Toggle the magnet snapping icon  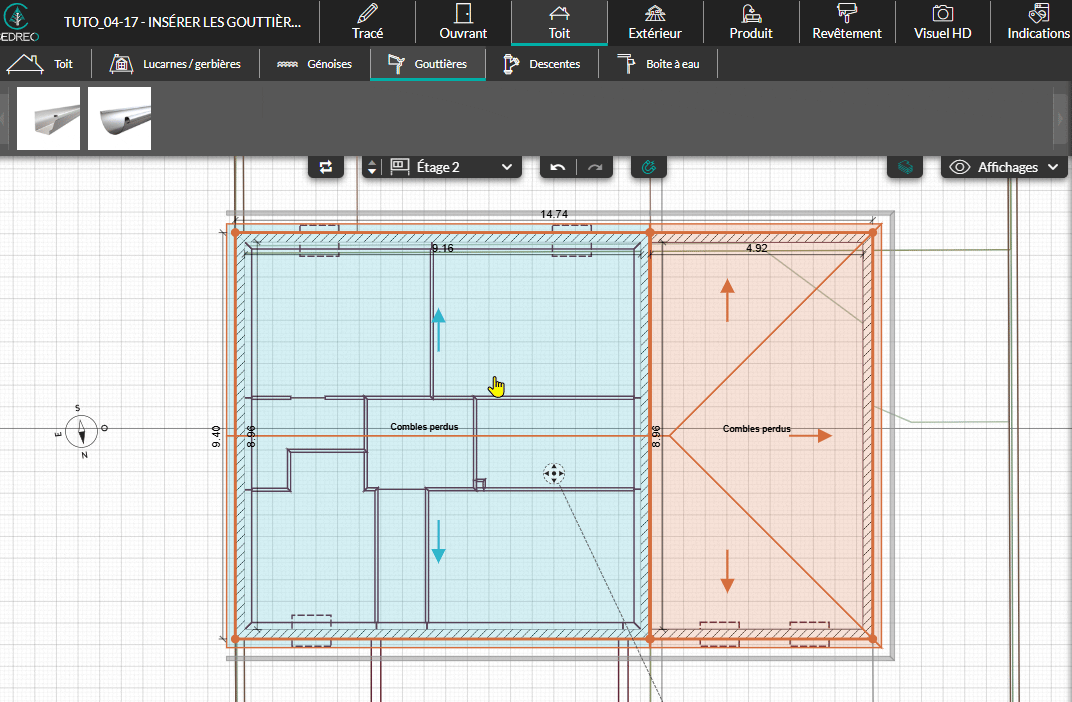pyautogui.click(x=648, y=167)
